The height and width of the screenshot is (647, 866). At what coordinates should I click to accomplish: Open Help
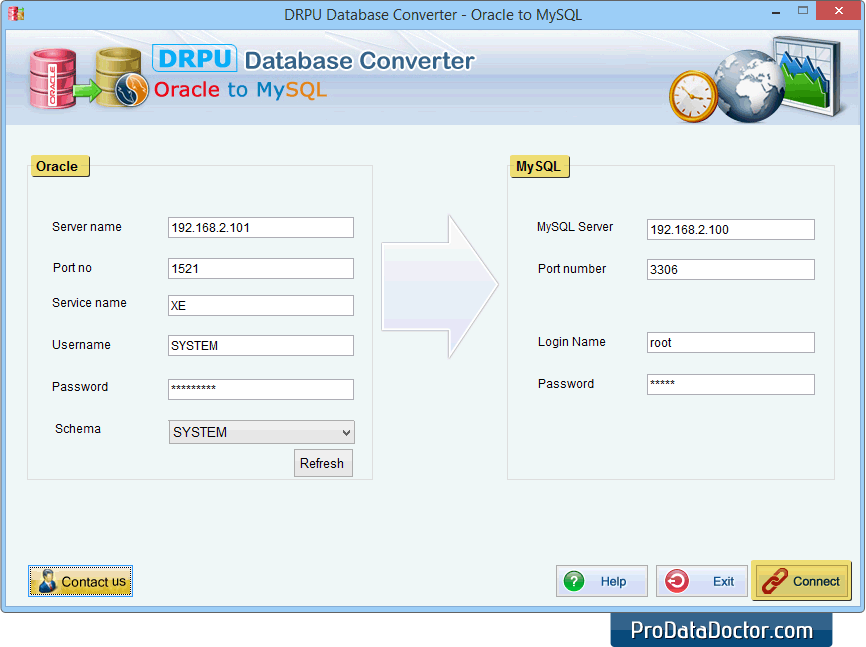click(x=601, y=581)
